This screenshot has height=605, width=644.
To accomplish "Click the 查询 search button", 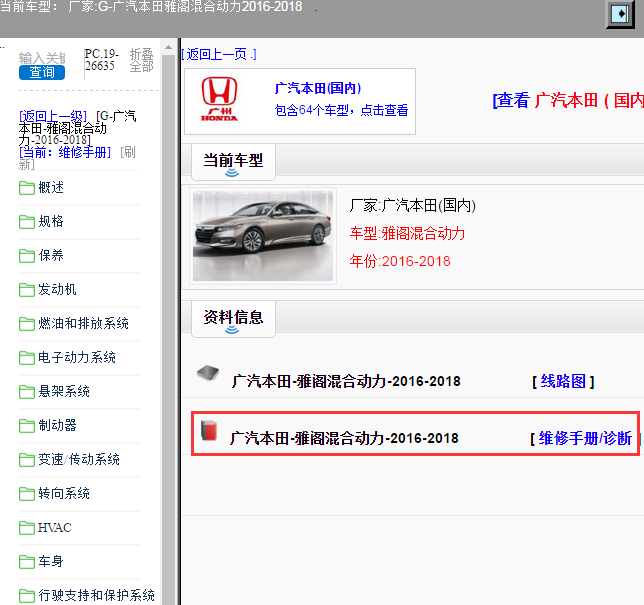I will pos(42,73).
